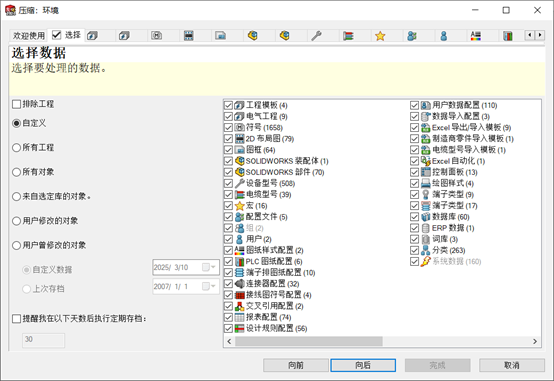
Task: Uncheck the 电缆型号 (39) checkbox
Action: 228,194
